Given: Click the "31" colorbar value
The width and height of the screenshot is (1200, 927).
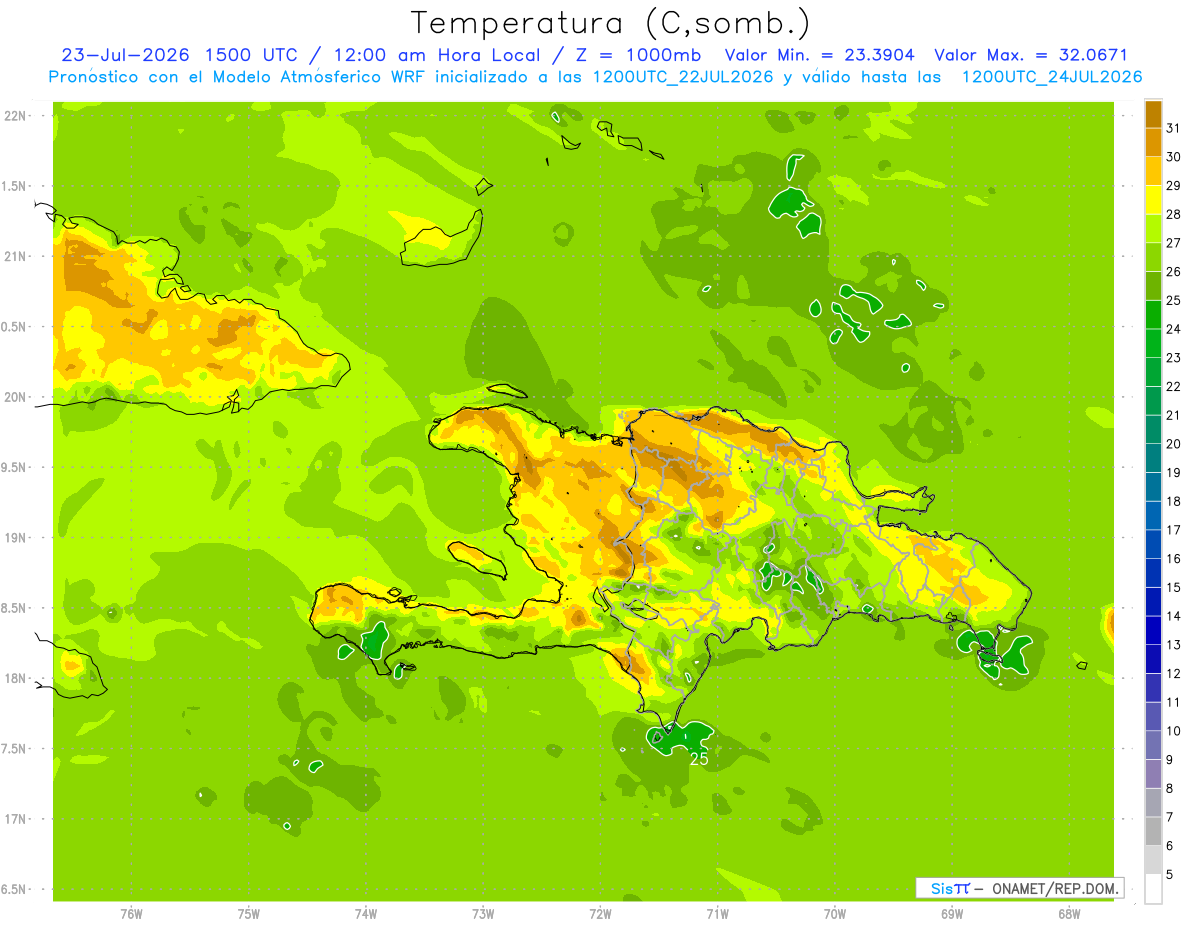Looking at the screenshot, I should pos(1174,128).
